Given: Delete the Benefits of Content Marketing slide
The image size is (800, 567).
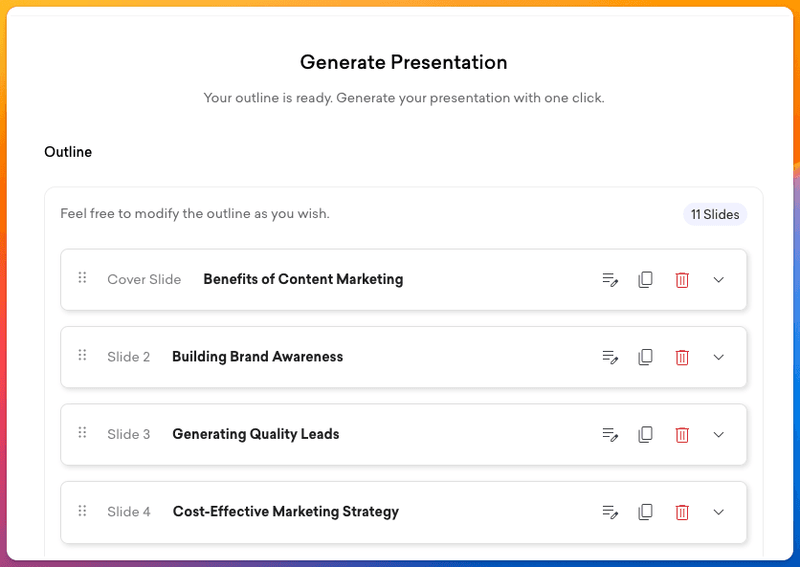Looking at the screenshot, I should 682,280.
